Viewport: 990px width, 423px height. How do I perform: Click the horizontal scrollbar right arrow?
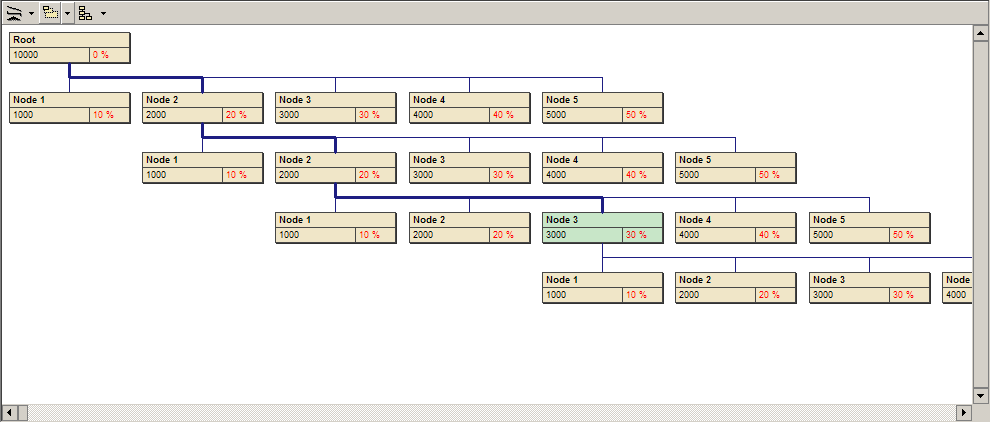pos(964,413)
